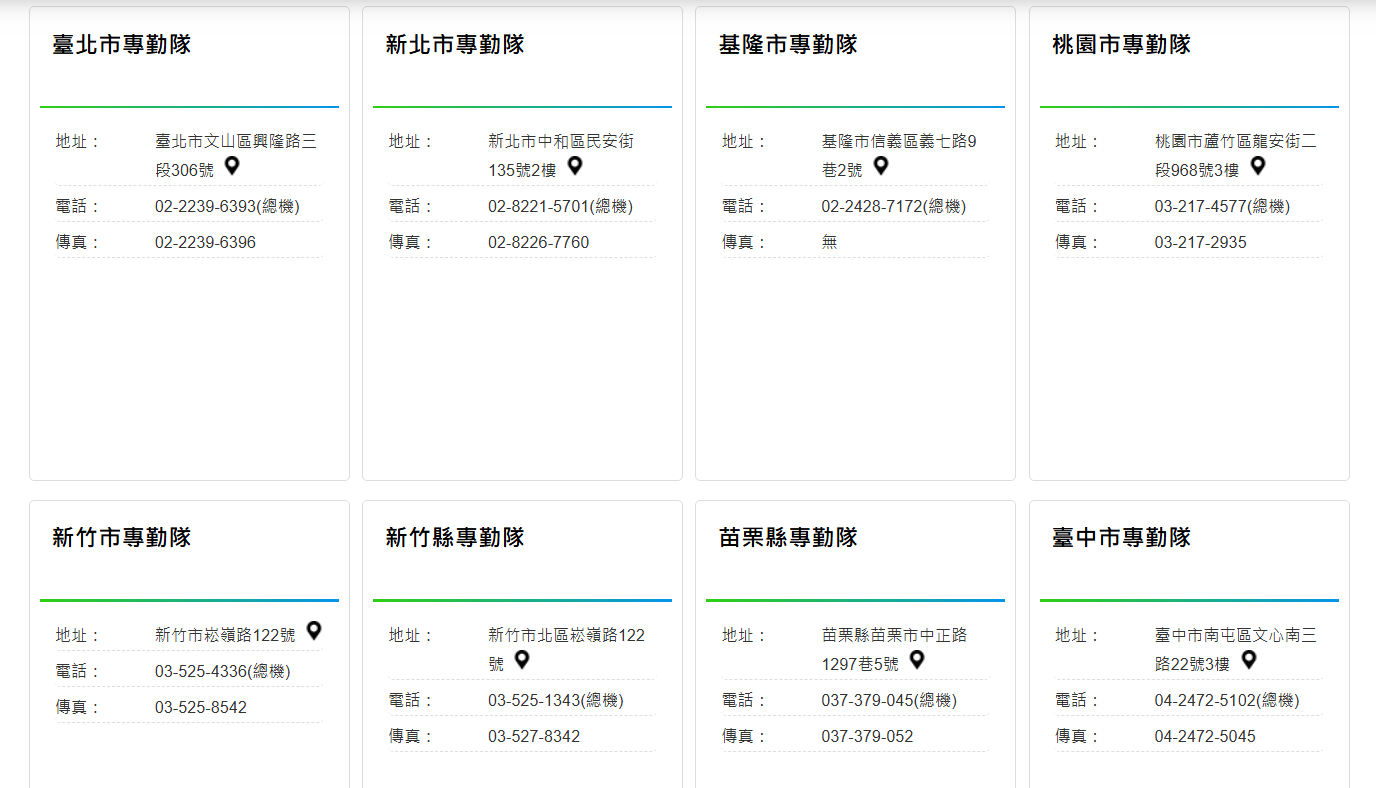Click the 苗栗縣專勤隊 heading
The image size is (1376, 788).
pyautogui.click(x=788, y=538)
